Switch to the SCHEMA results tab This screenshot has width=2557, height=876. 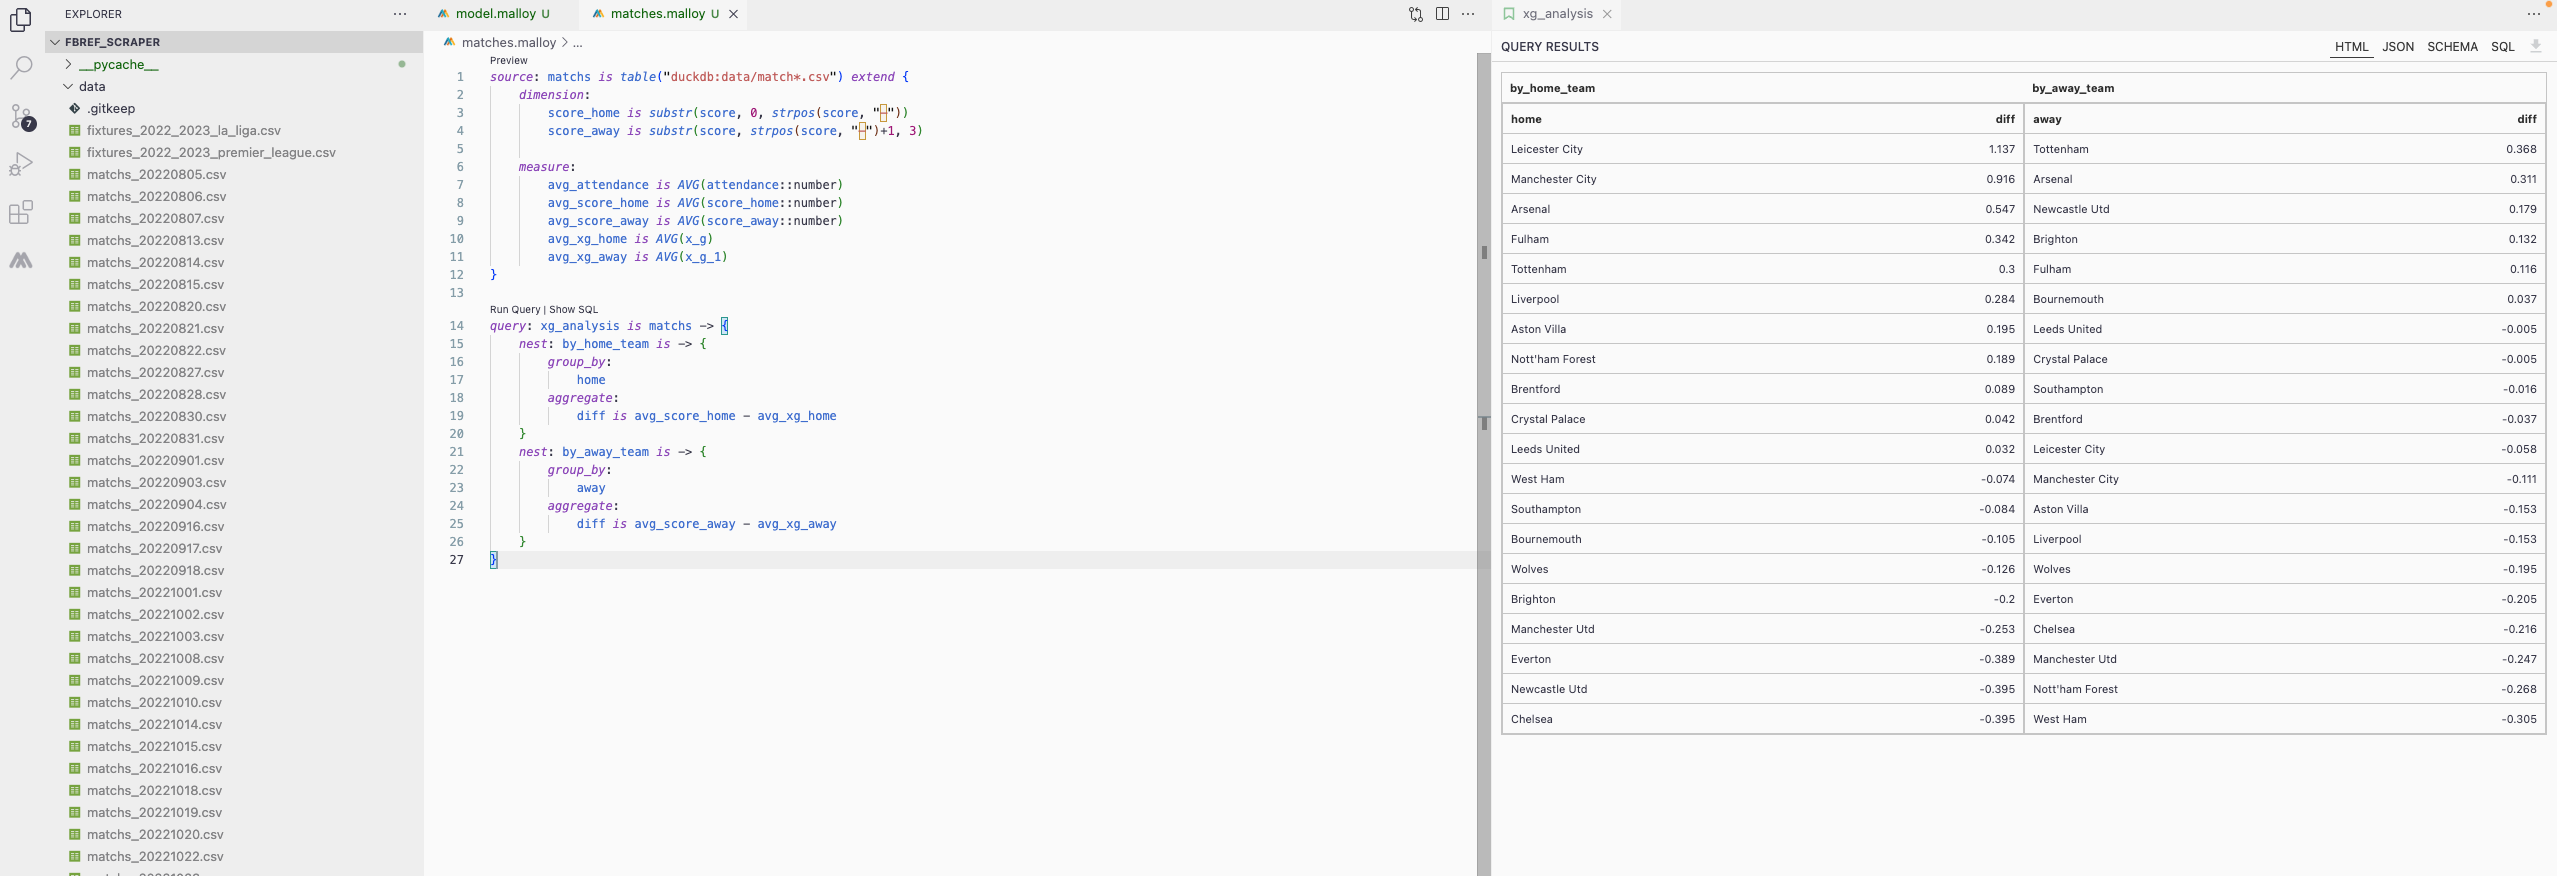[2452, 47]
